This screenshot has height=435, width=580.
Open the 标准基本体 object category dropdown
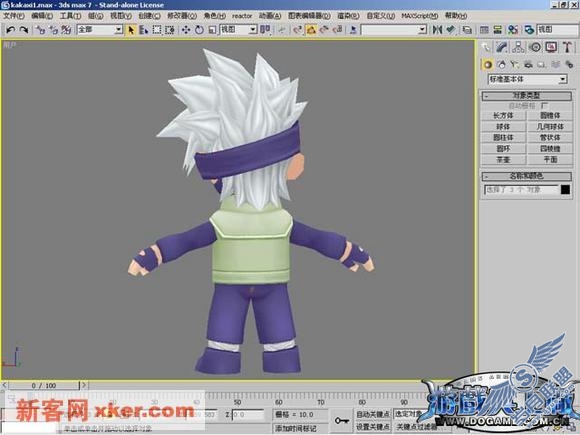[x=527, y=79]
